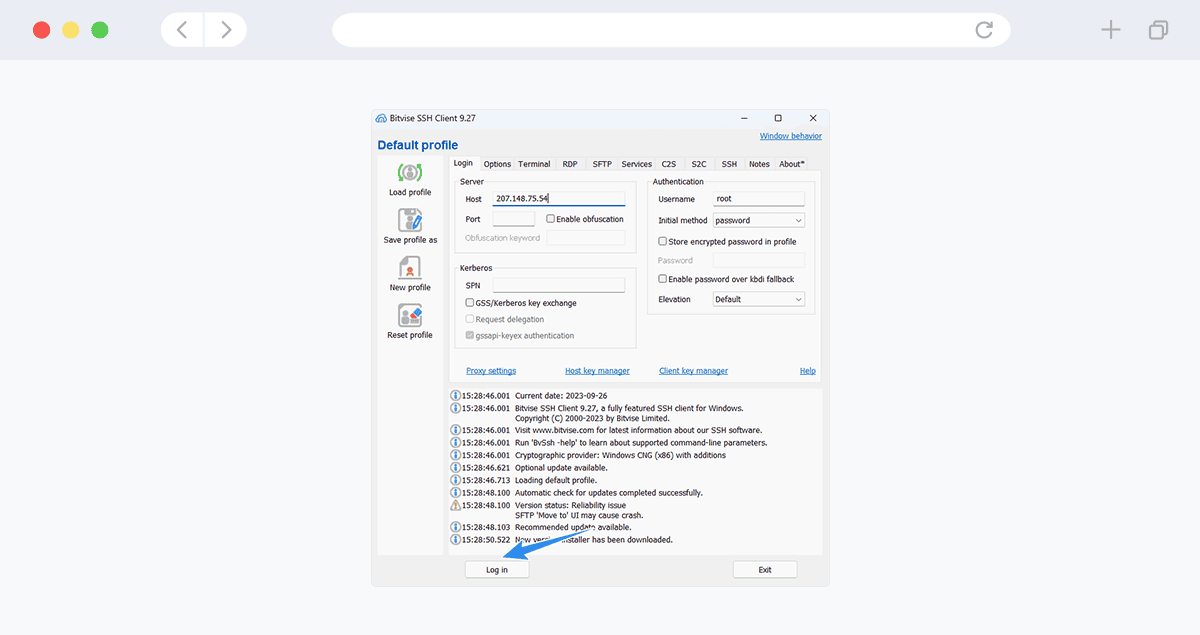The width and height of the screenshot is (1200, 635).
Task: Open the Notes tab
Action: point(759,164)
